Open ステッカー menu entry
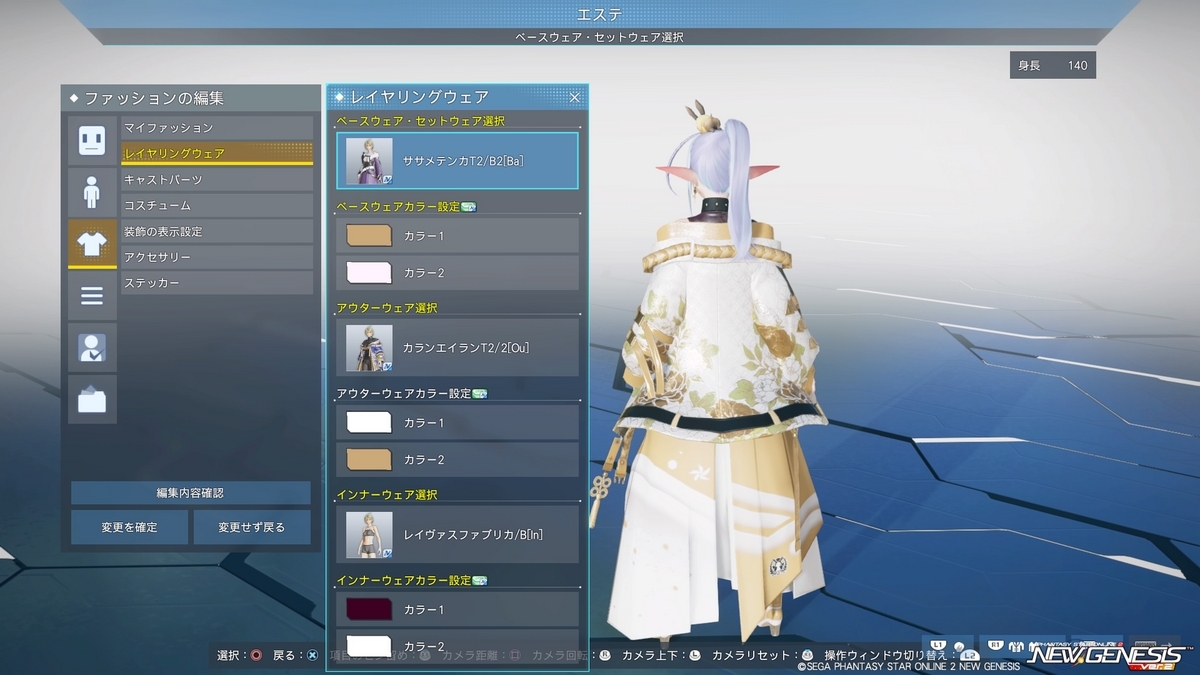Viewport: 1200px width, 675px height. click(x=217, y=284)
